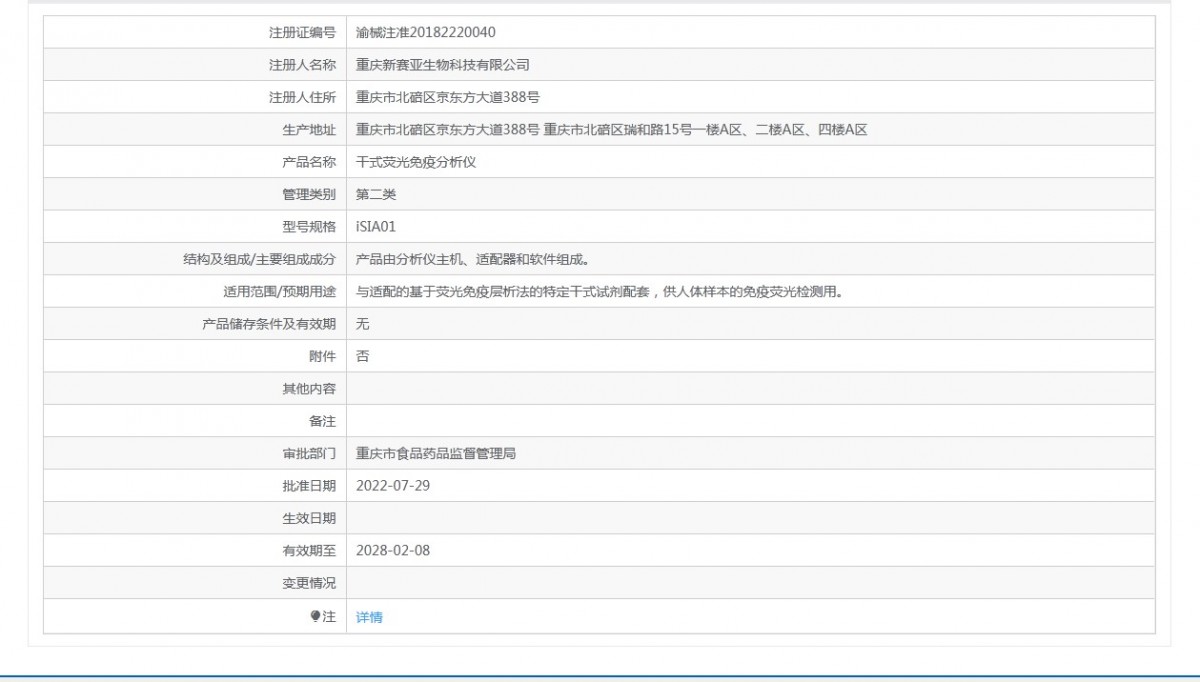Click the 产品名称 label
1200x682 pixels.
coord(310,162)
